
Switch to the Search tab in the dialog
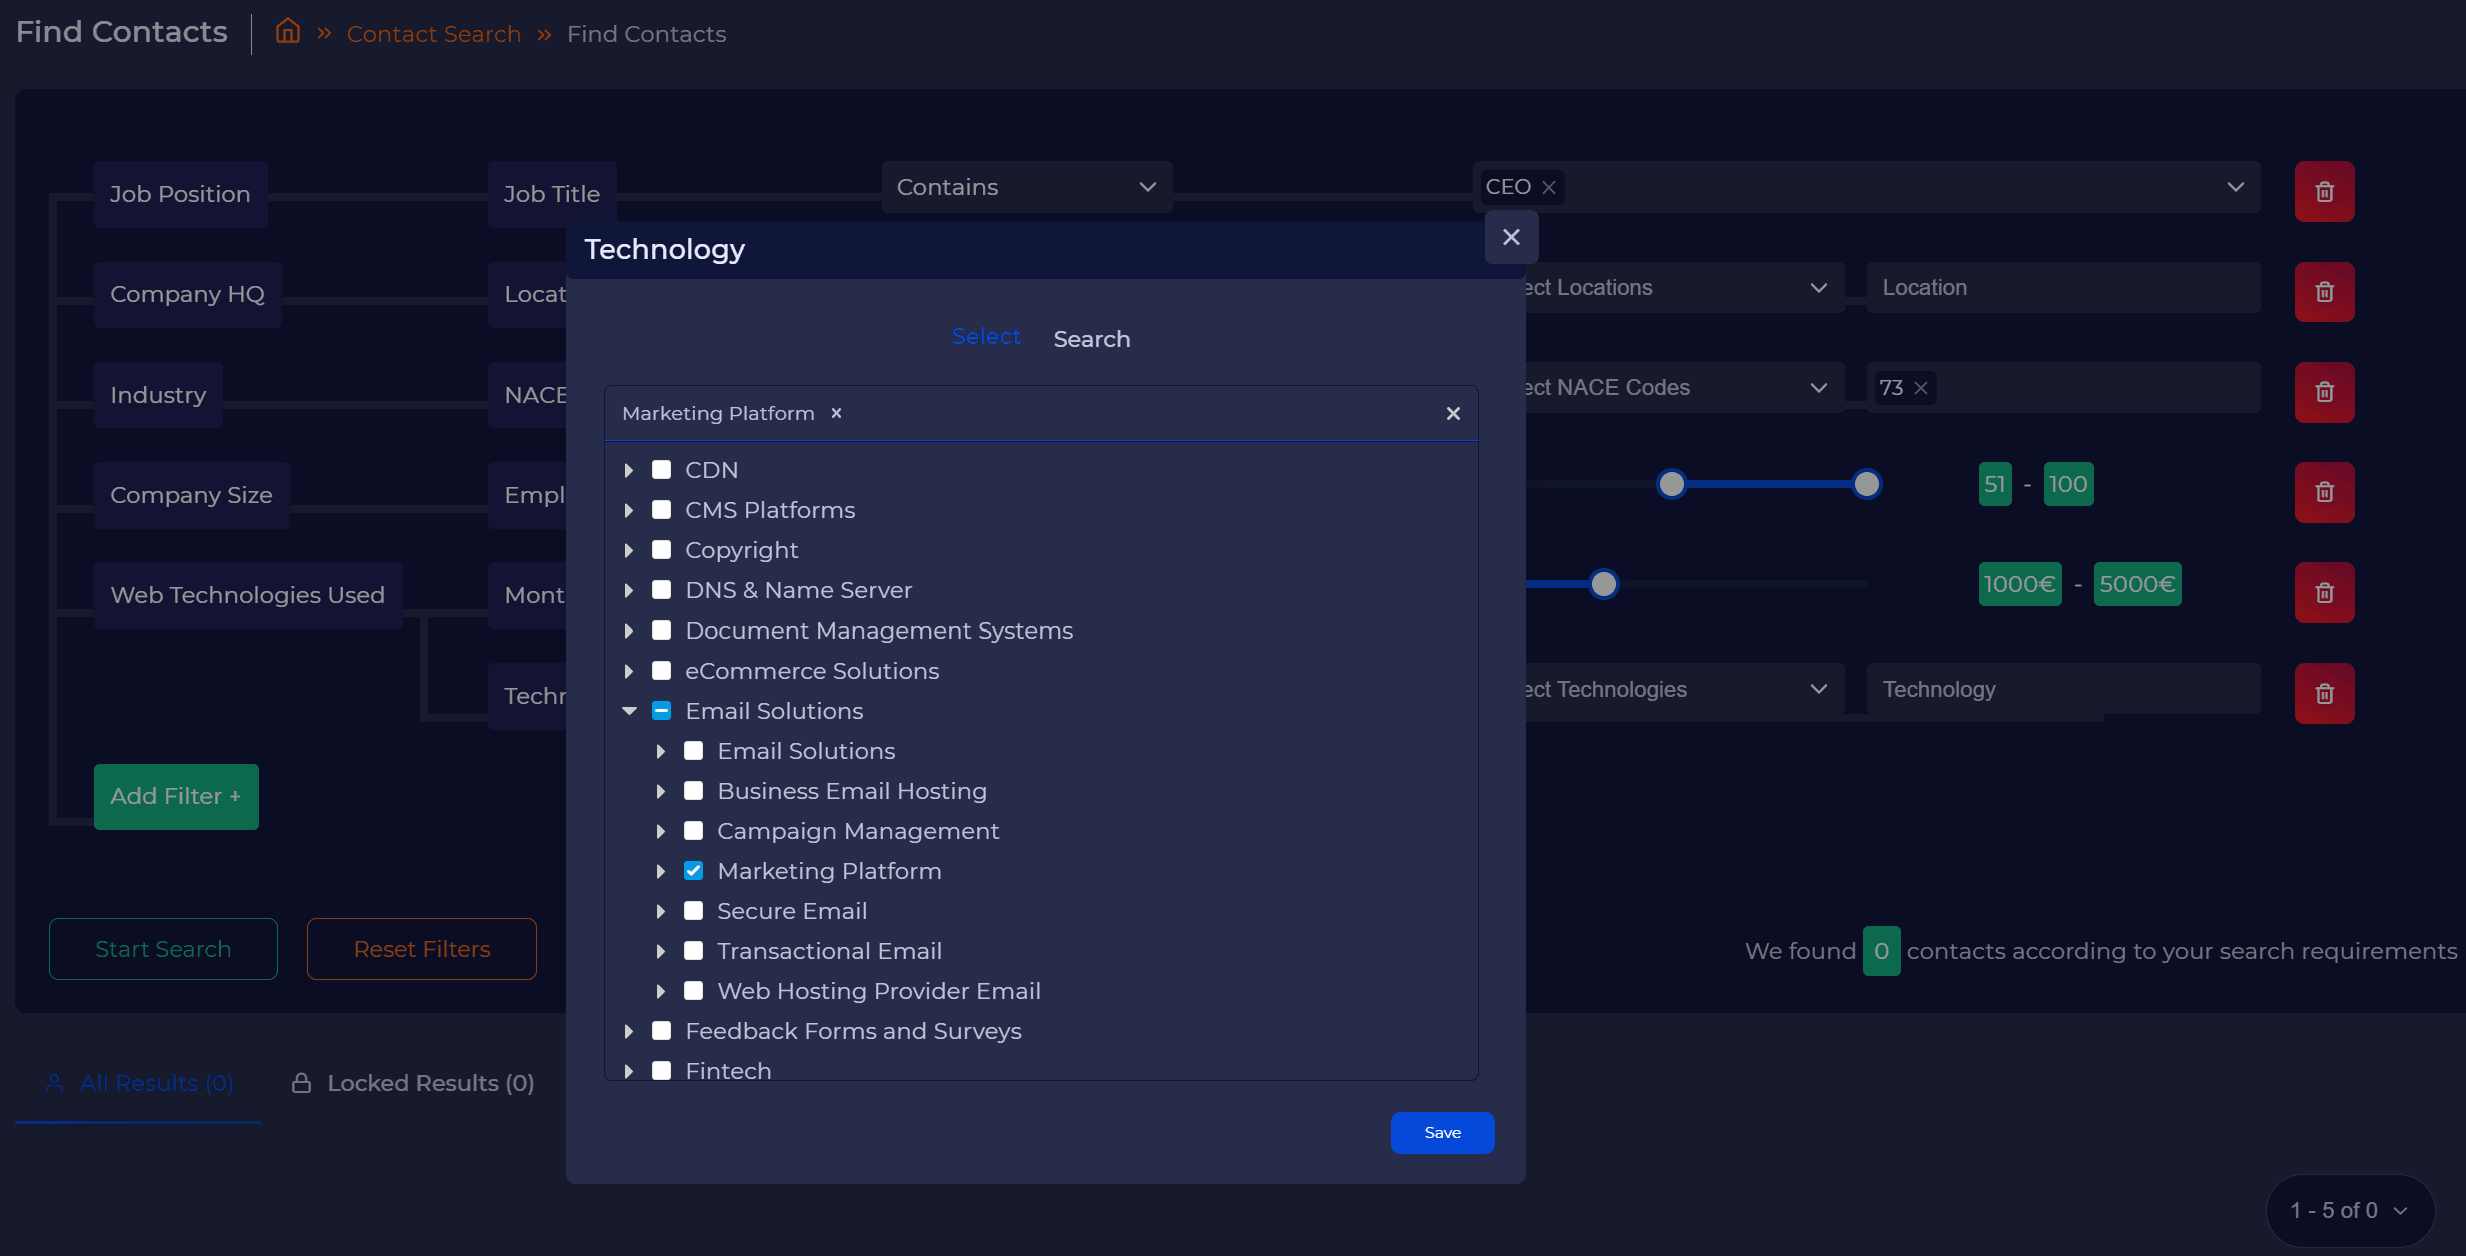1091,339
